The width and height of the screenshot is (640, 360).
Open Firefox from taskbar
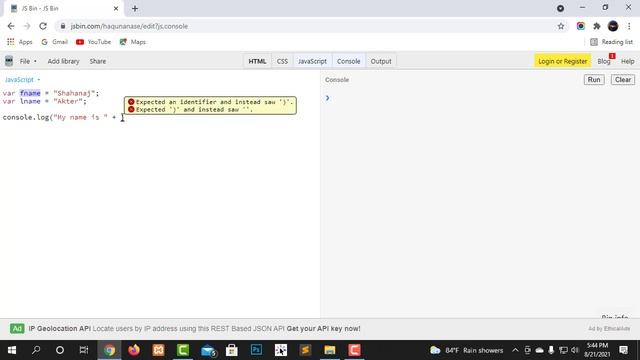134,350
